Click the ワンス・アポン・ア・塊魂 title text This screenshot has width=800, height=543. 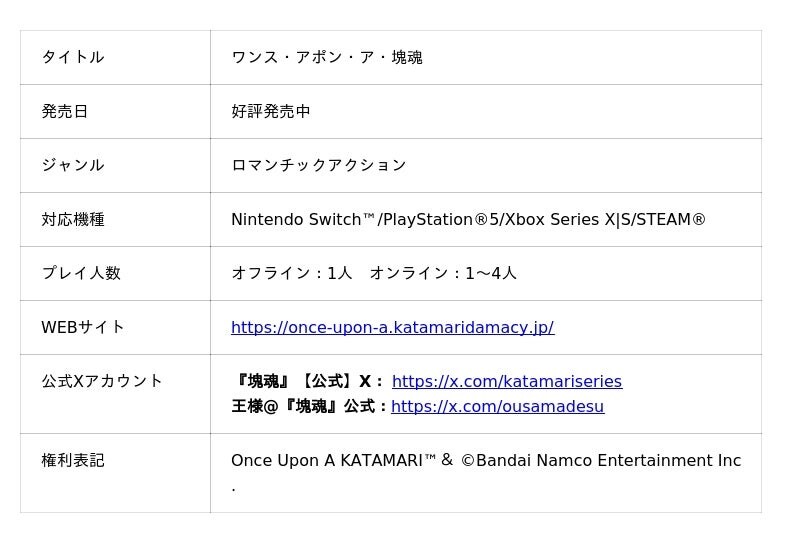point(327,57)
